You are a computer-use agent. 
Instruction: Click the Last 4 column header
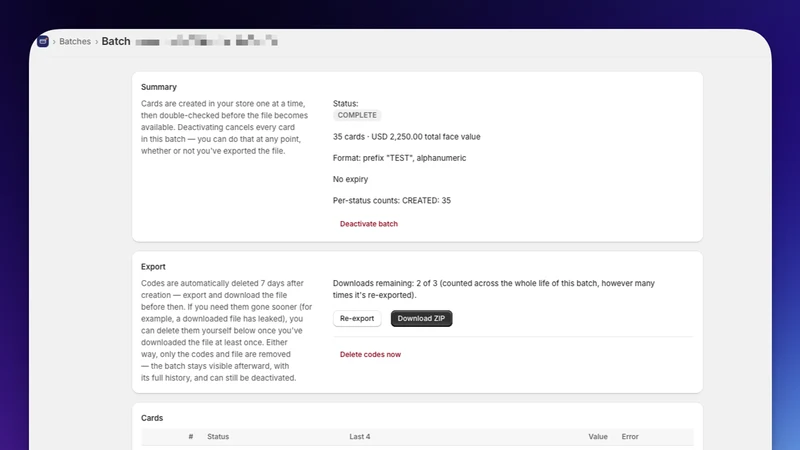(x=360, y=437)
